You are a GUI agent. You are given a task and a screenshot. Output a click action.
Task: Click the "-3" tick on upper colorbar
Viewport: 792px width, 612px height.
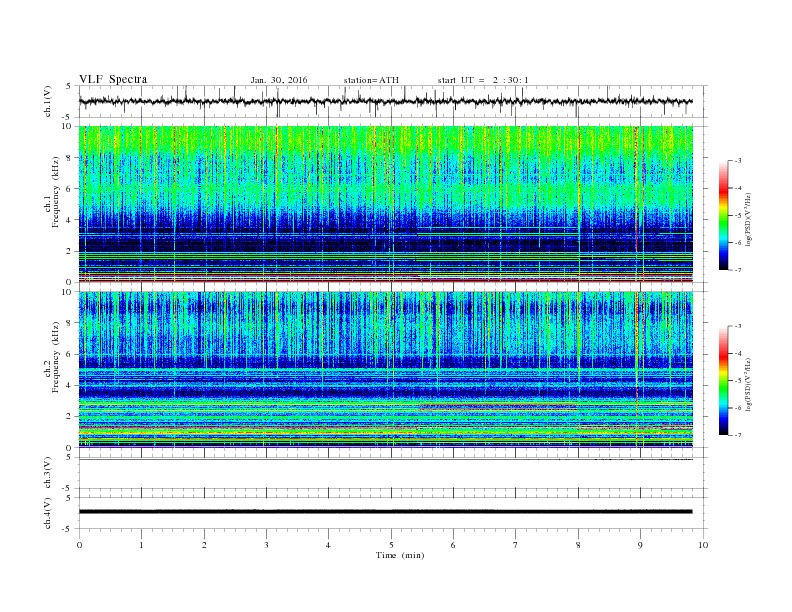tap(737, 161)
